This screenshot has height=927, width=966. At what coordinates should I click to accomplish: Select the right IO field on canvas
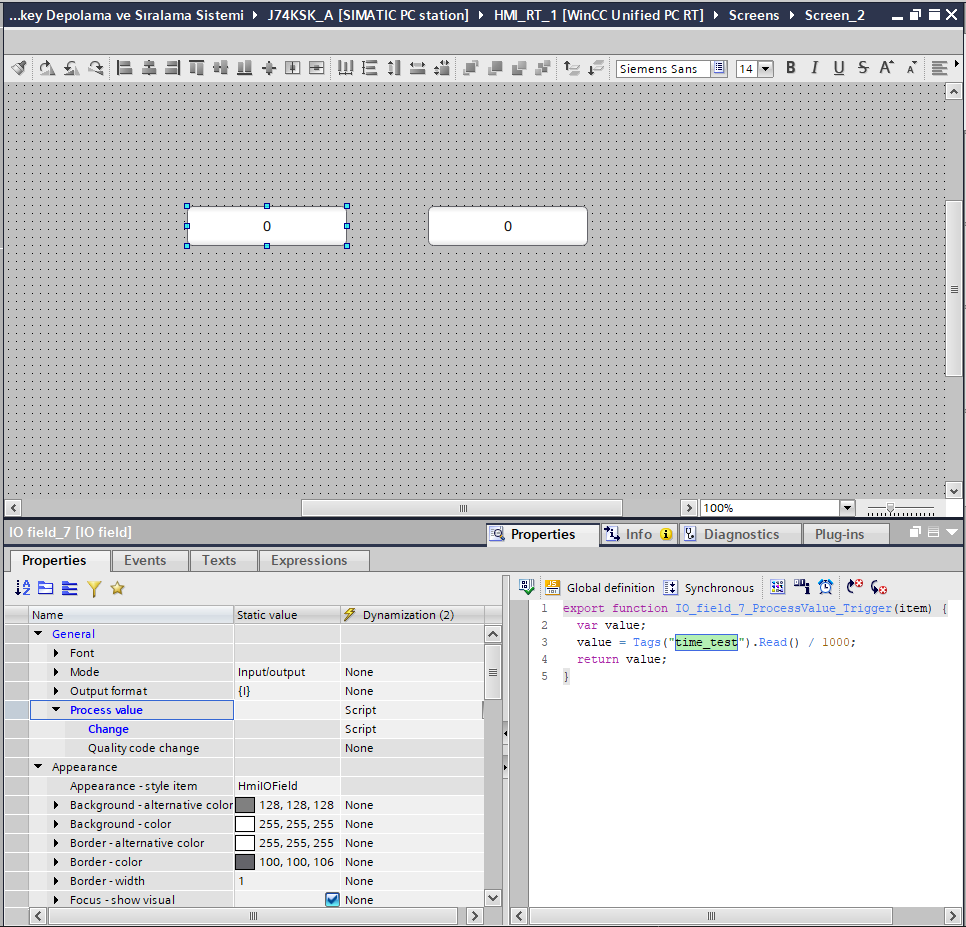click(507, 226)
